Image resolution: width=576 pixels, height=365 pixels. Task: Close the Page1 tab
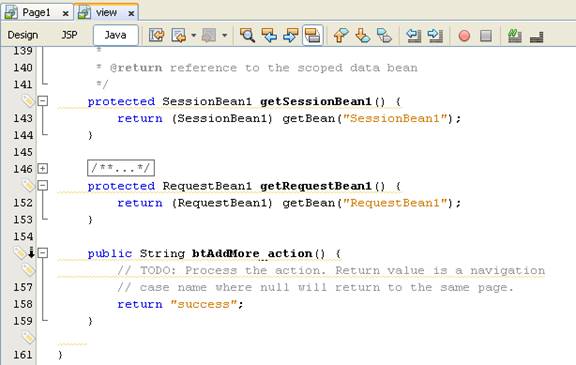(65, 14)
